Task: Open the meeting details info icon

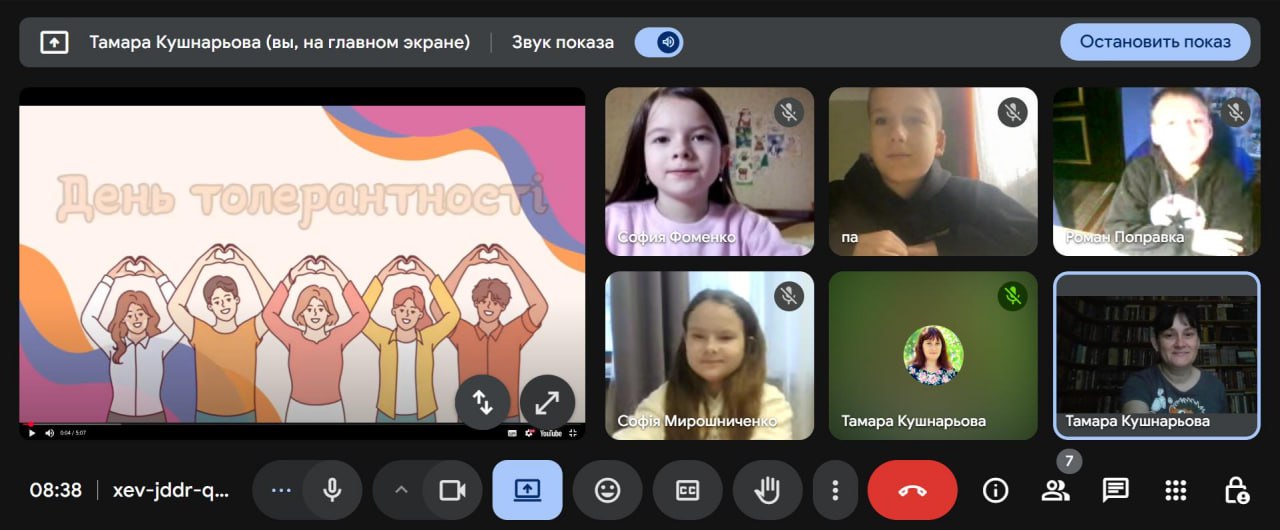Action: (x=995, y=490)
